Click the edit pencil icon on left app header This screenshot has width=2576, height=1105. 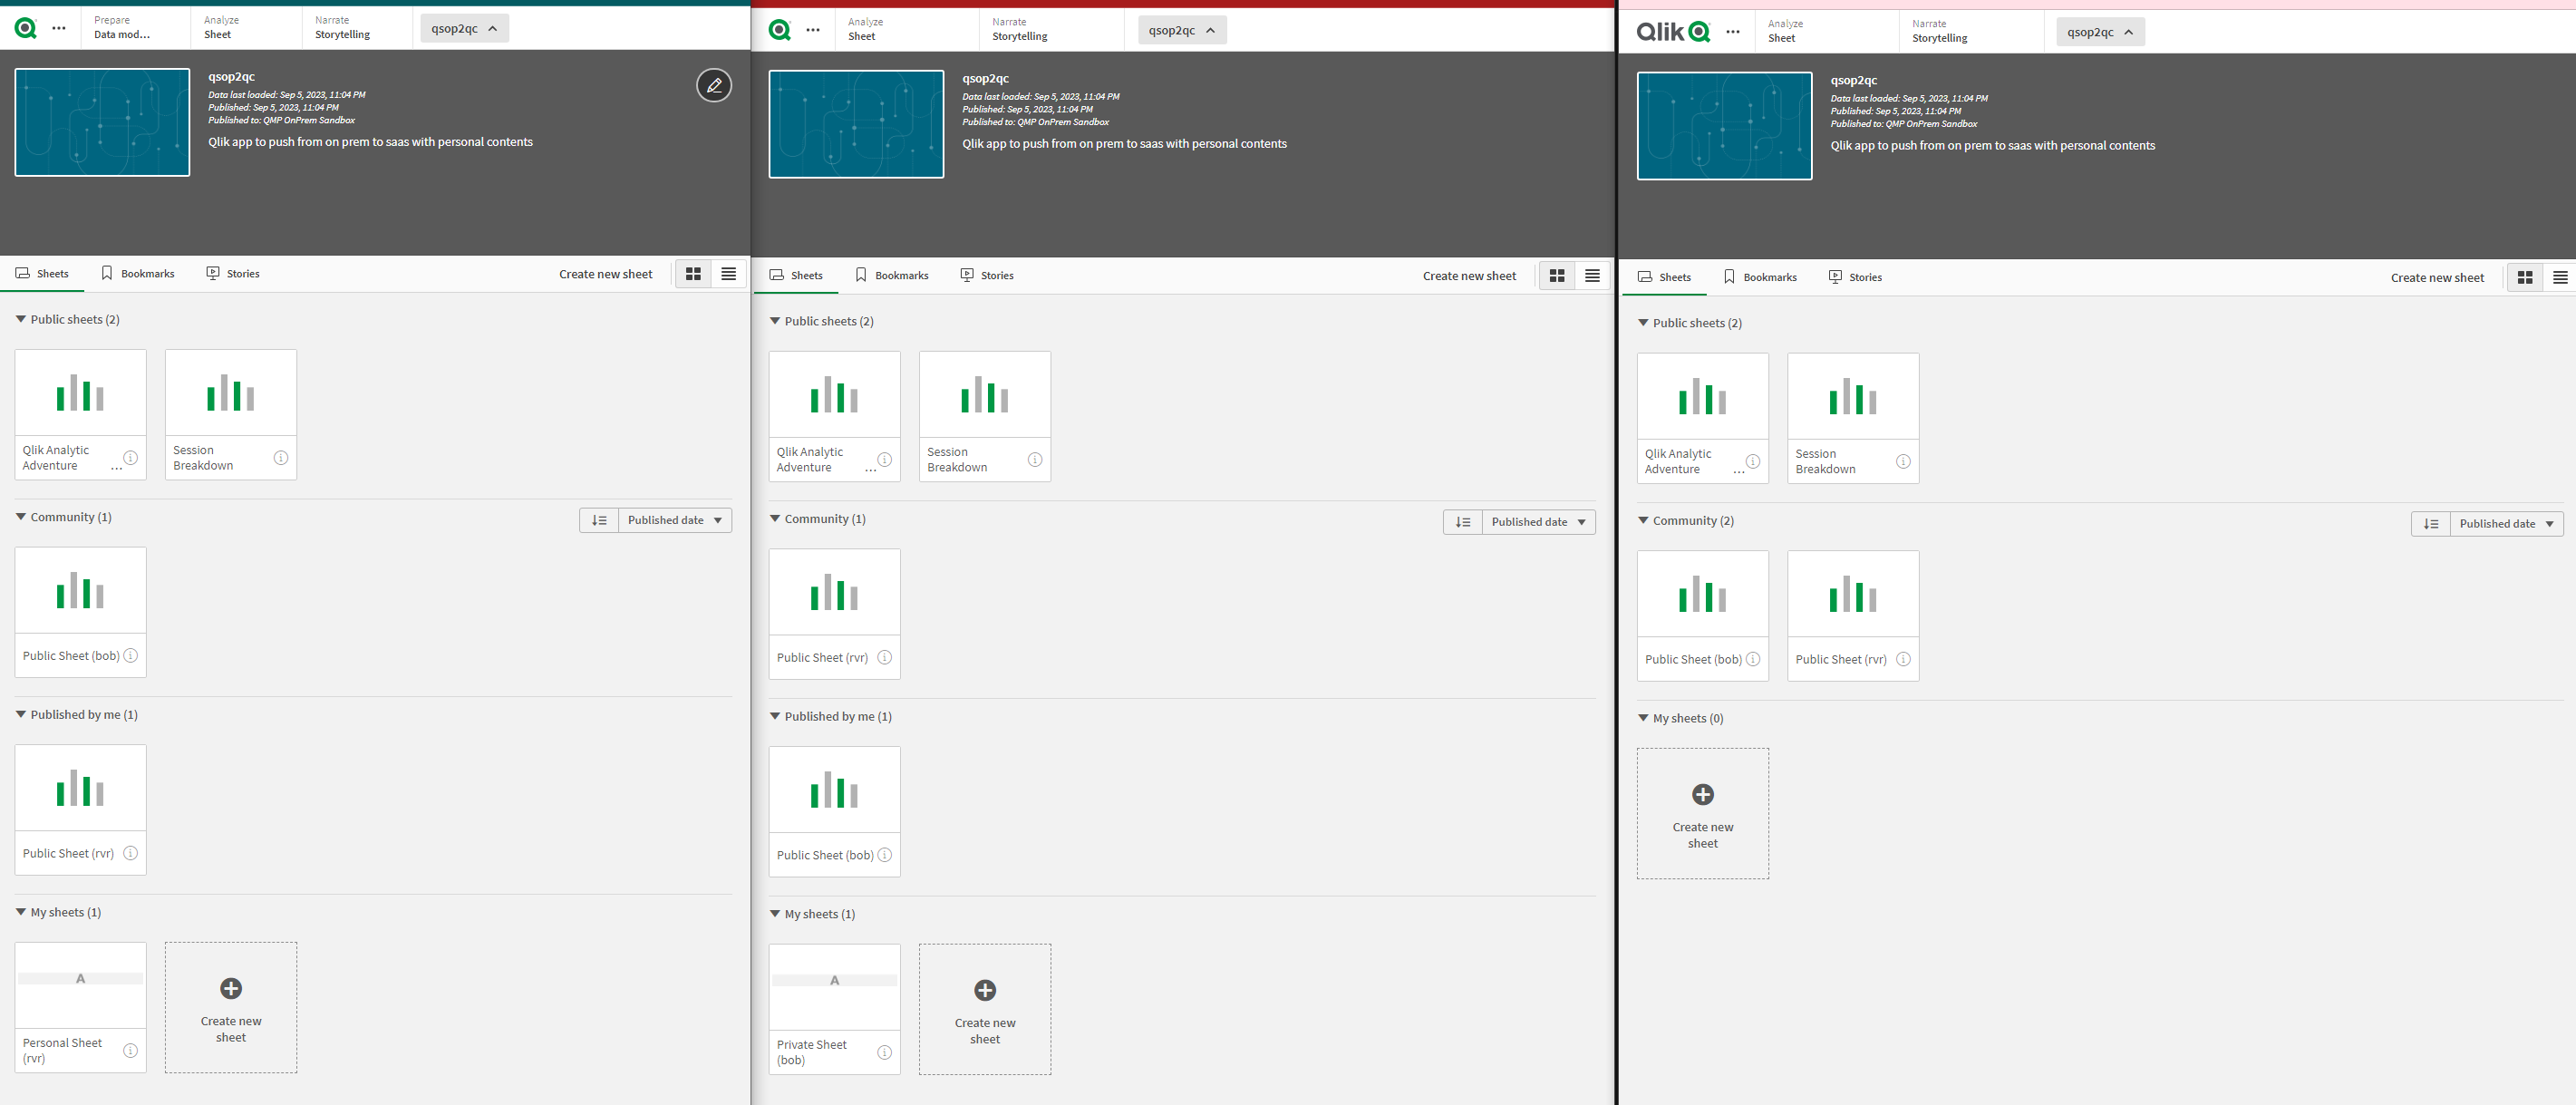click(713, 85)
